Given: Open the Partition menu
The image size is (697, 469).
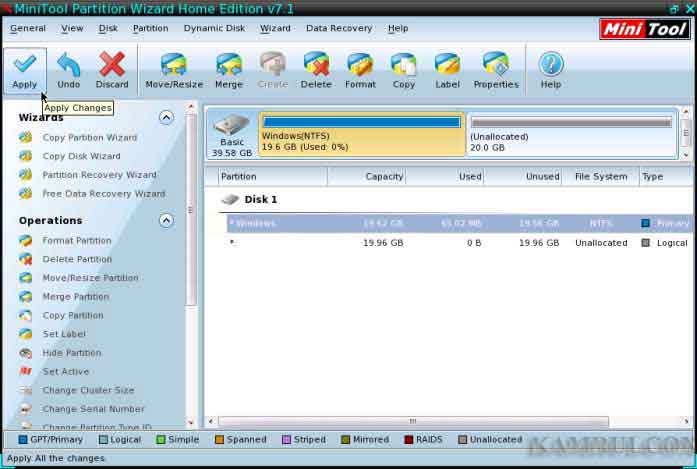Looking at the screenshot, I should (150, 28).
